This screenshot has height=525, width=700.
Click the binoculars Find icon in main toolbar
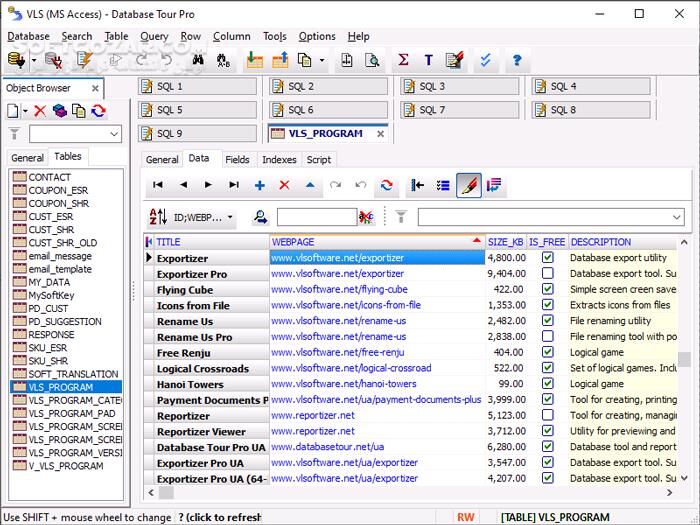click(198, 61)
